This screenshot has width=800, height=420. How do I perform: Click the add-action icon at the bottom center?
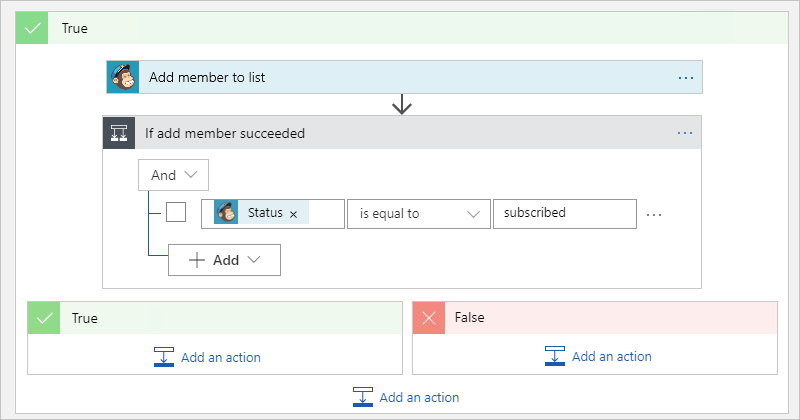tap(363, 397)
